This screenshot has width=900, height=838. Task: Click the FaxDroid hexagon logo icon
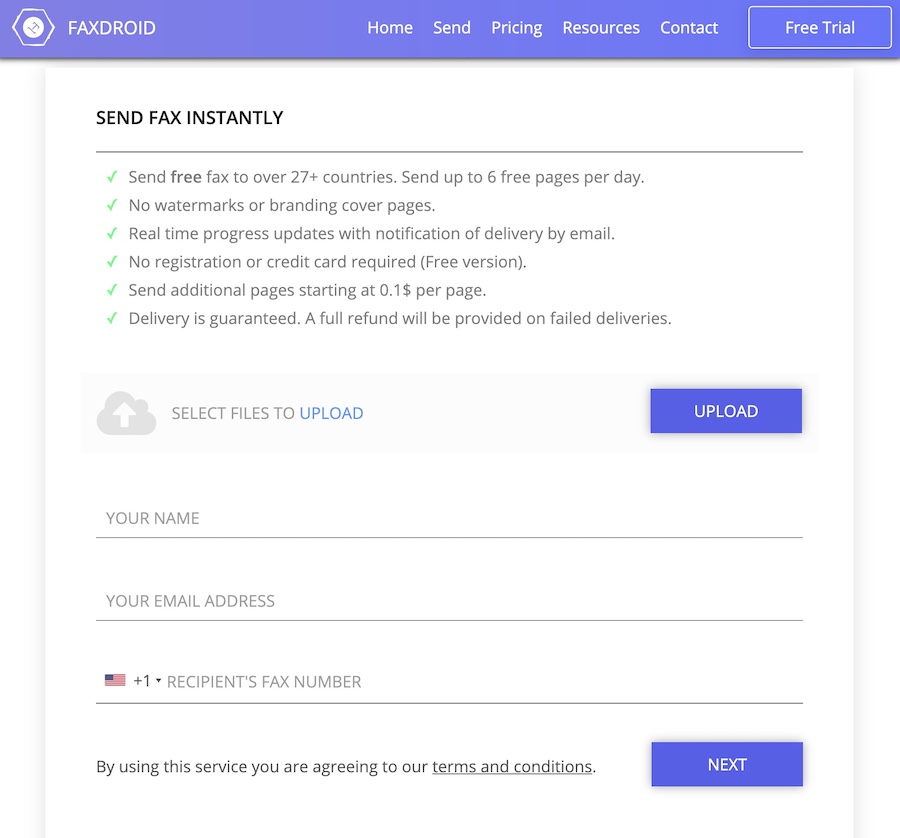[x=32, y=28]
